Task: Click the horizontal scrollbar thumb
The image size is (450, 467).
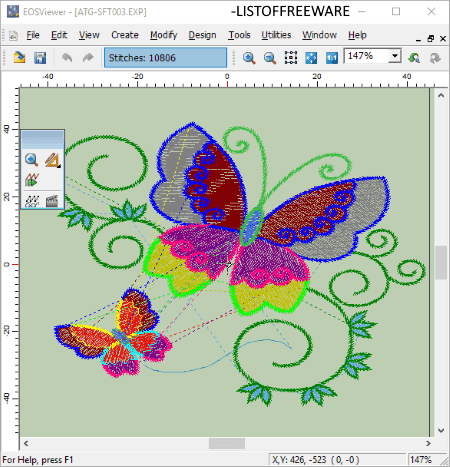Action: click(227, 443)
